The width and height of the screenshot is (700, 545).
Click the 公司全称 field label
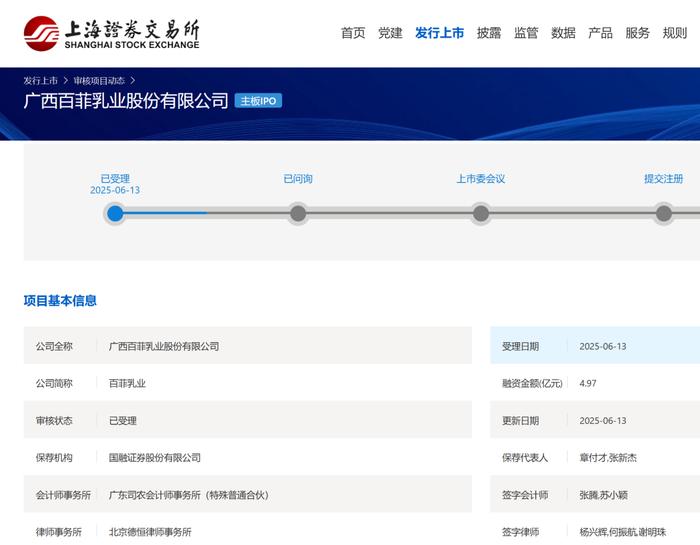pyautogui.click(x=54, y=346)
